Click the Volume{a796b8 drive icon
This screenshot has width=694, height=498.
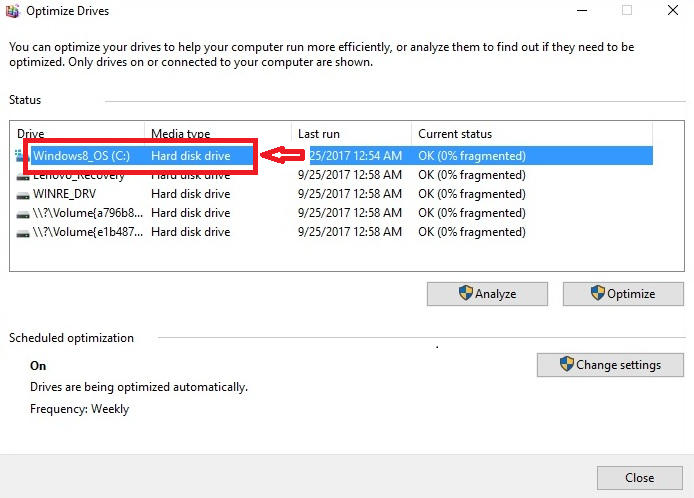23,213
